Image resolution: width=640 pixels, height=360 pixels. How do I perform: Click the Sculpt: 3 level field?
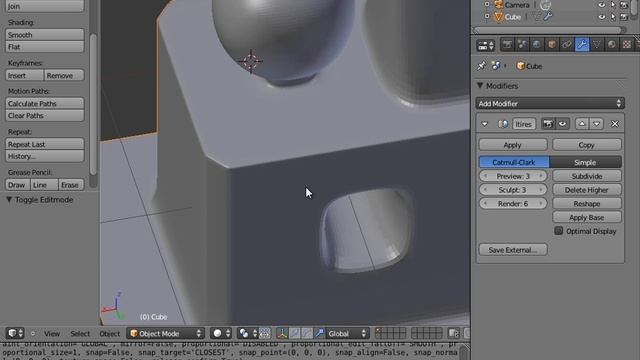click(513, 190)
